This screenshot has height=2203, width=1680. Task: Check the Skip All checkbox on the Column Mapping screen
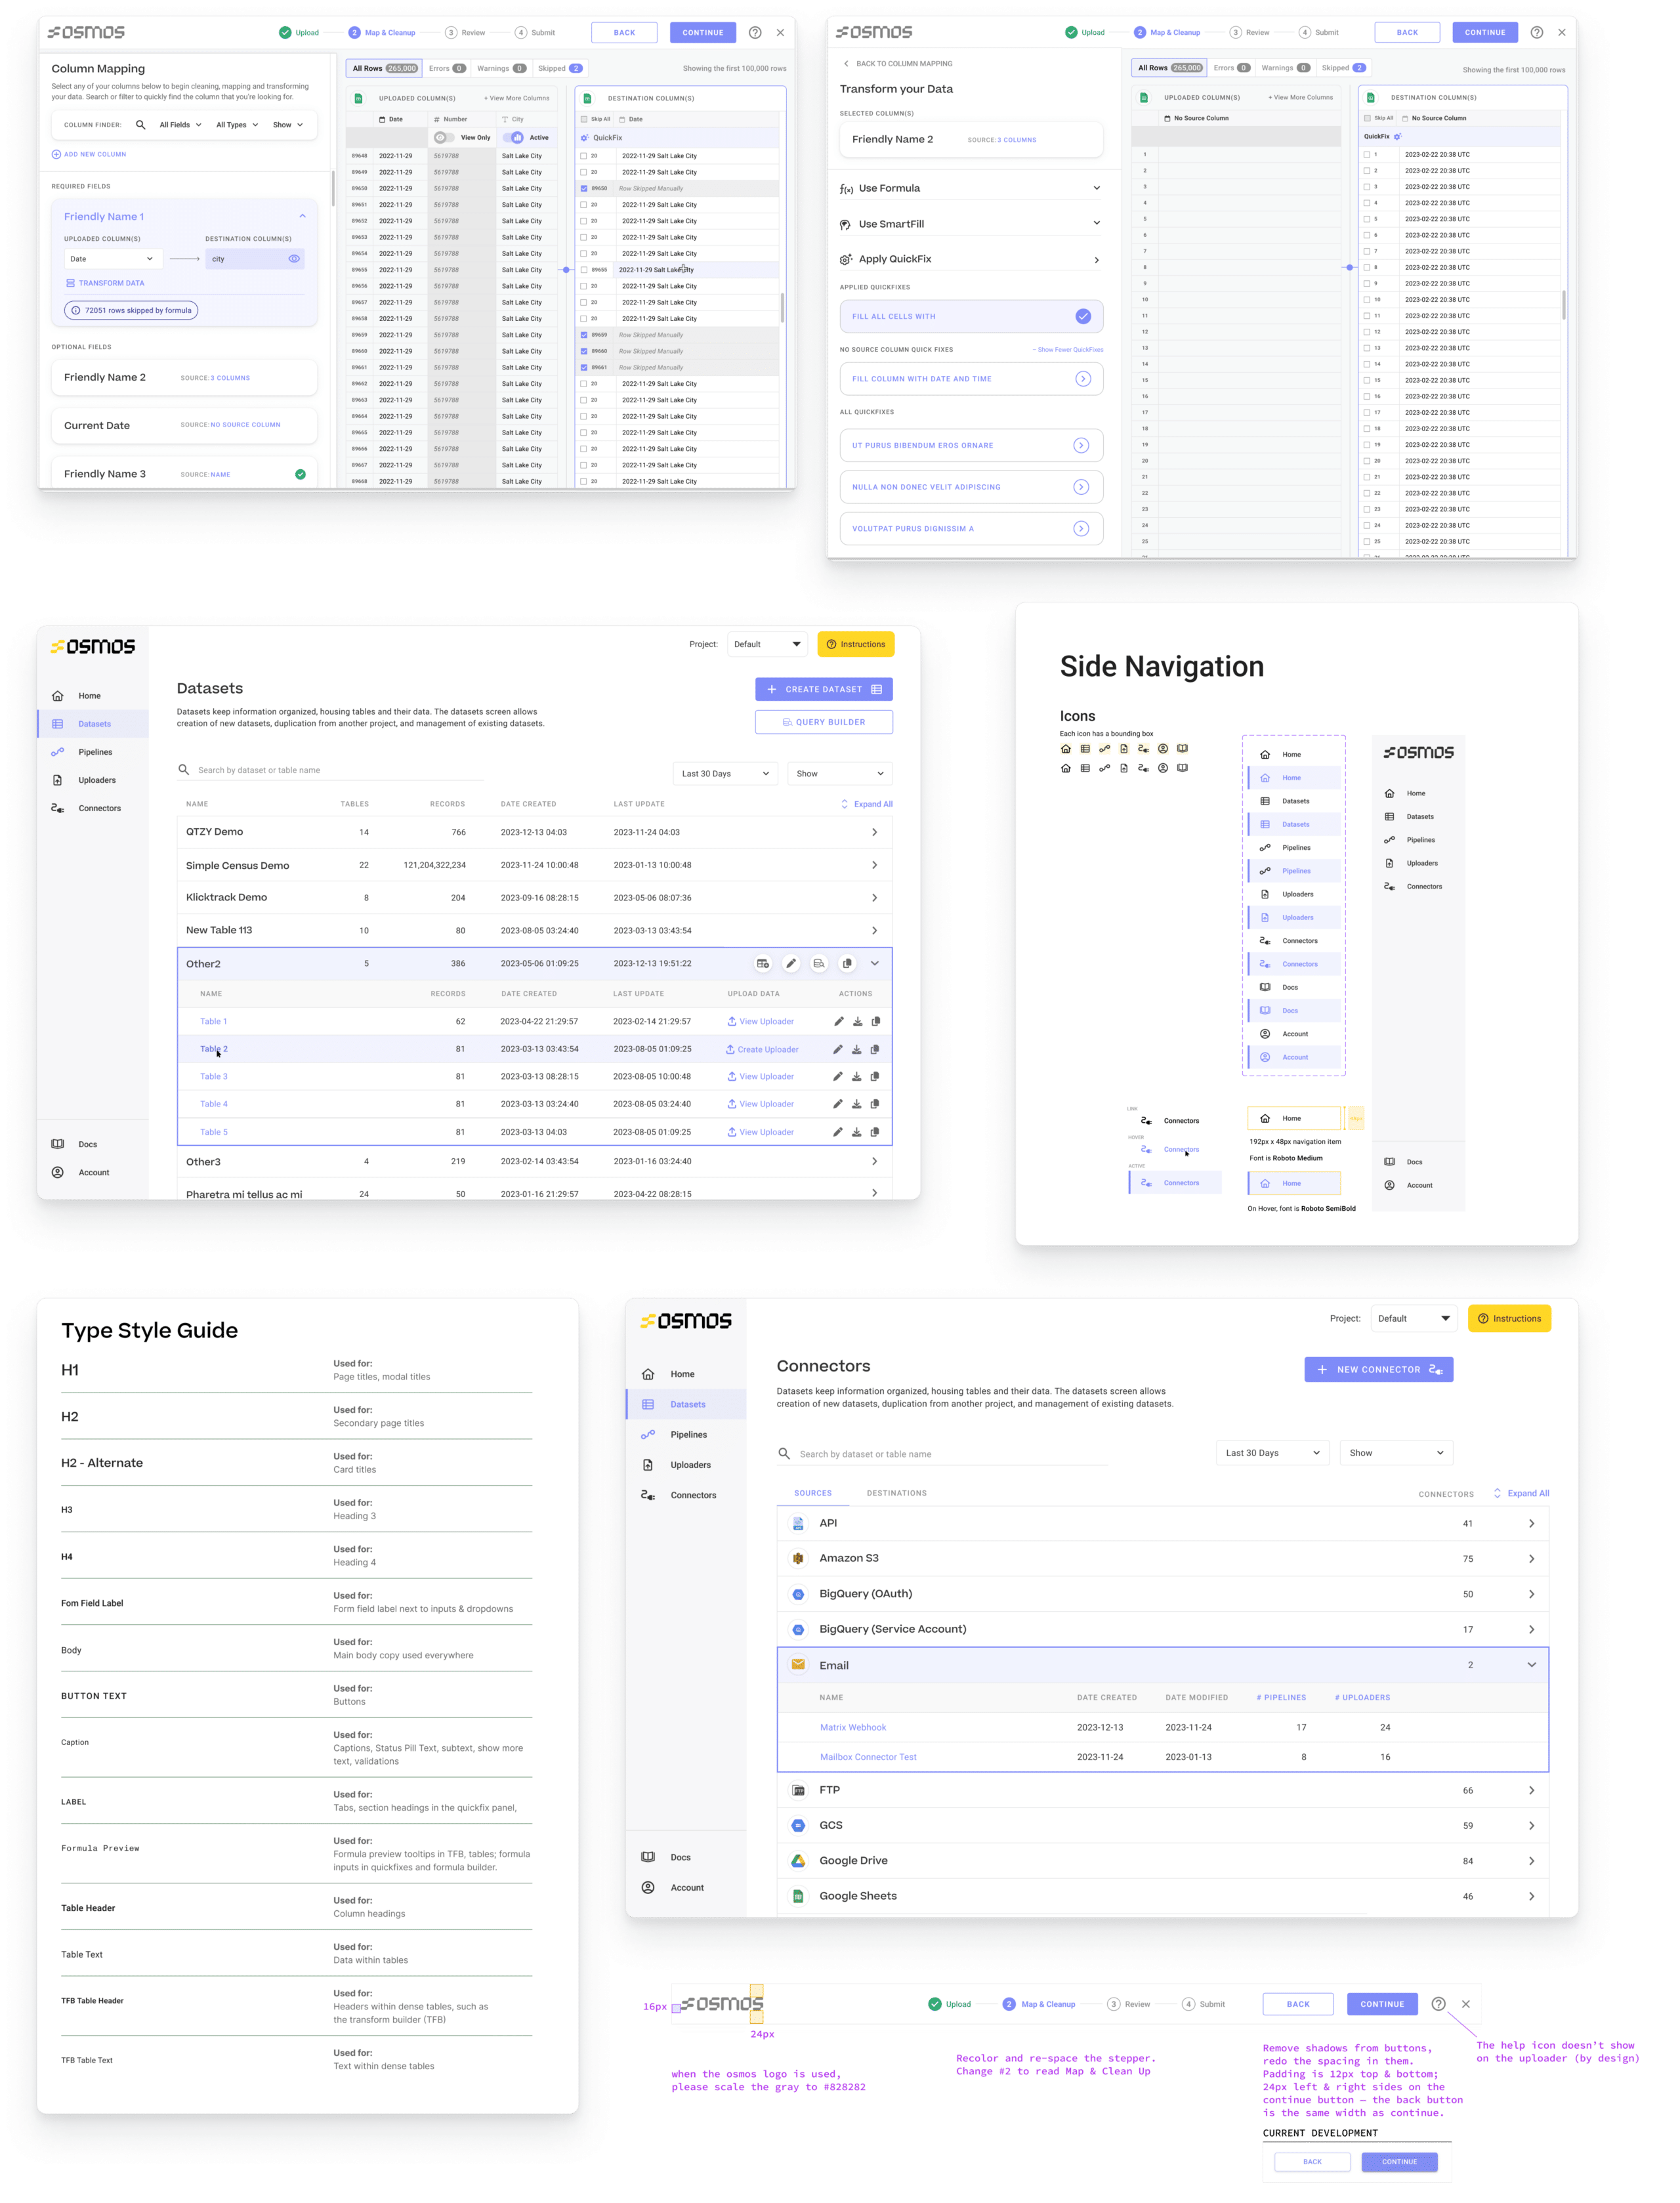(584, 119)
